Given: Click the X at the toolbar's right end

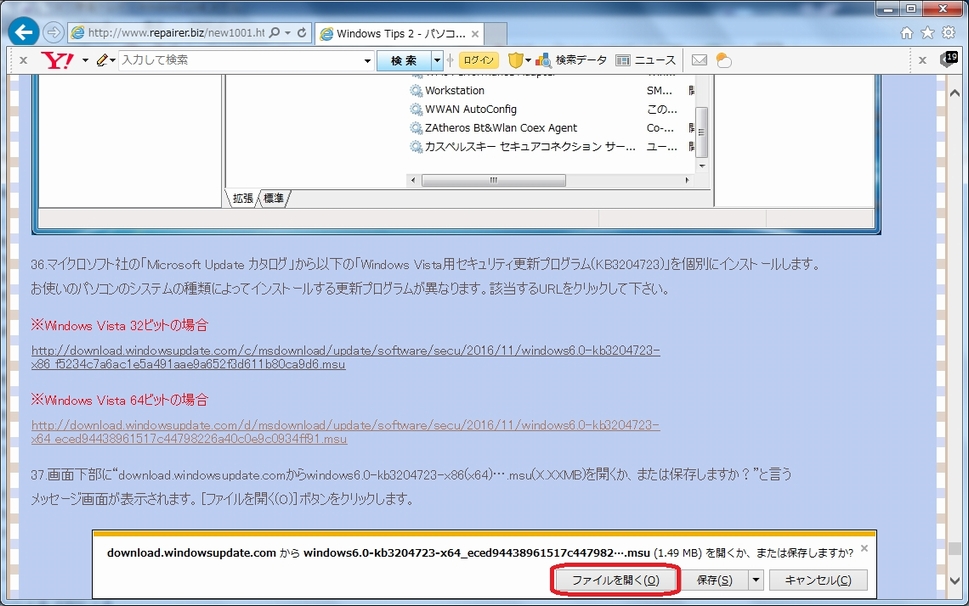Looking at the screenshot, I should tap(923, 60).
